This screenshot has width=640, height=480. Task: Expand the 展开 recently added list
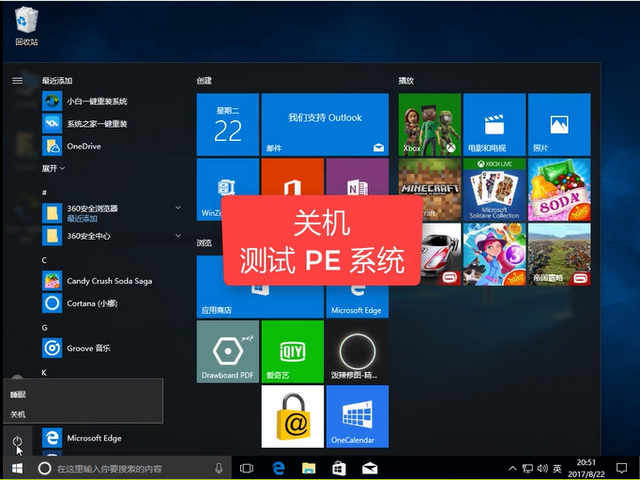click(x=51, y=168)
